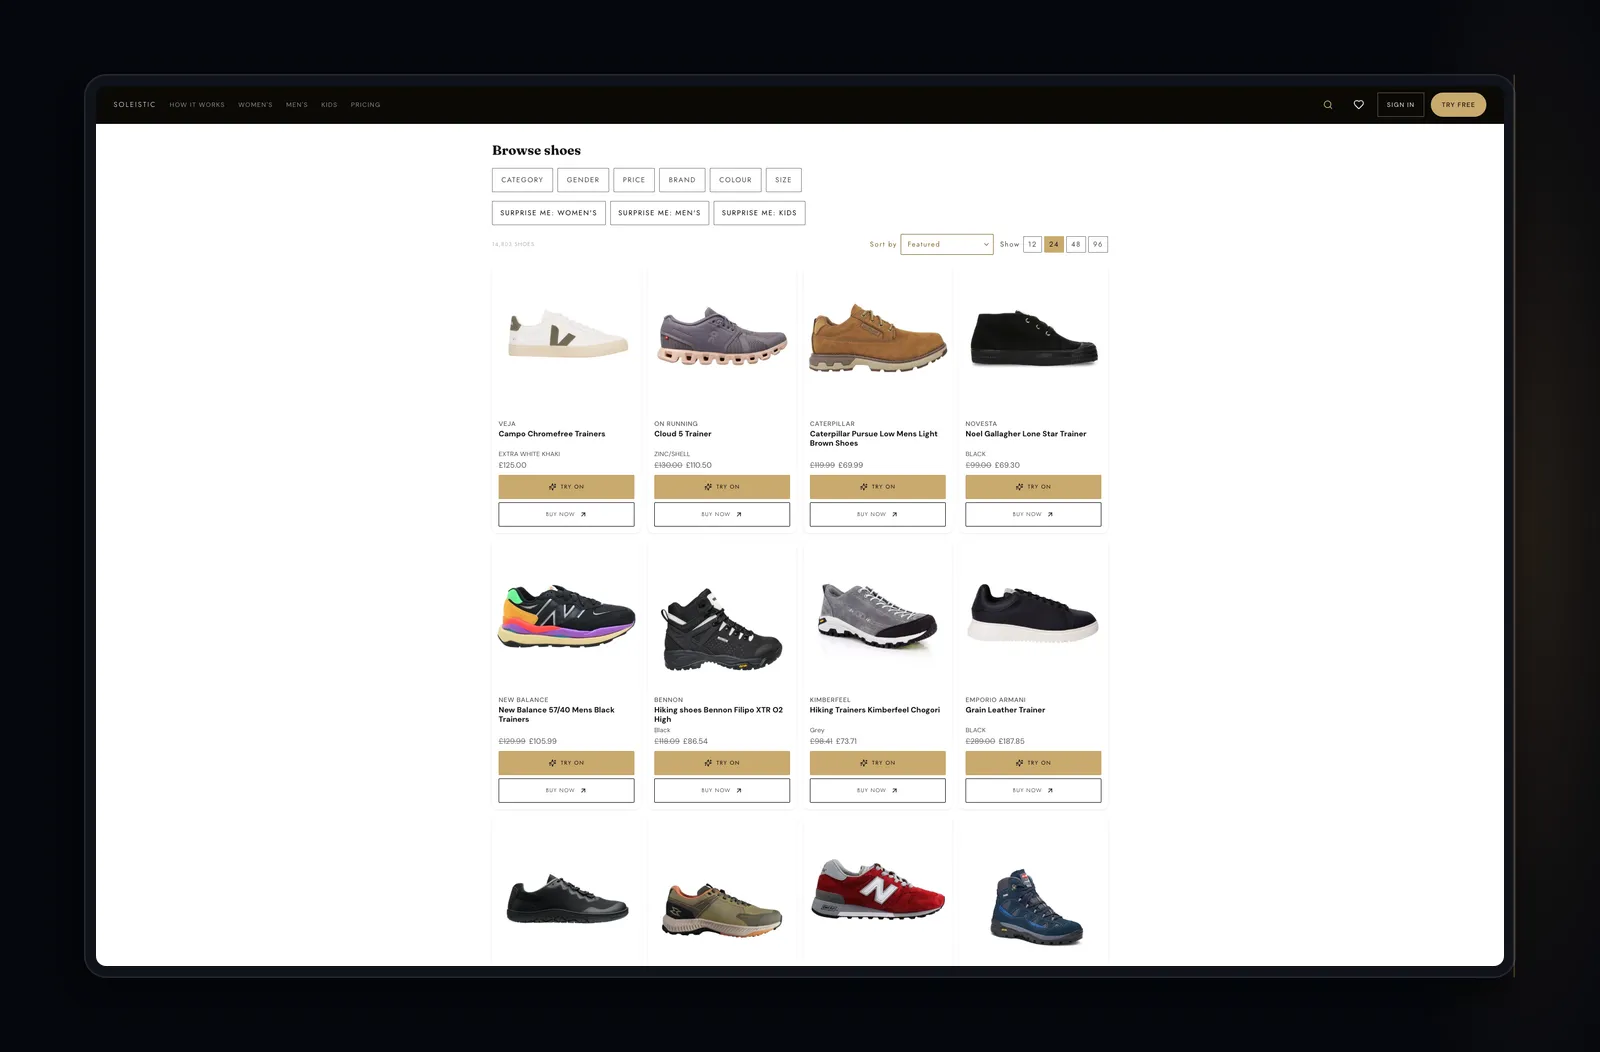Viewport: 1600px width, 1052px height.
Task: Open Grain Leather Trainer title link
Action: pos(1005,710)
